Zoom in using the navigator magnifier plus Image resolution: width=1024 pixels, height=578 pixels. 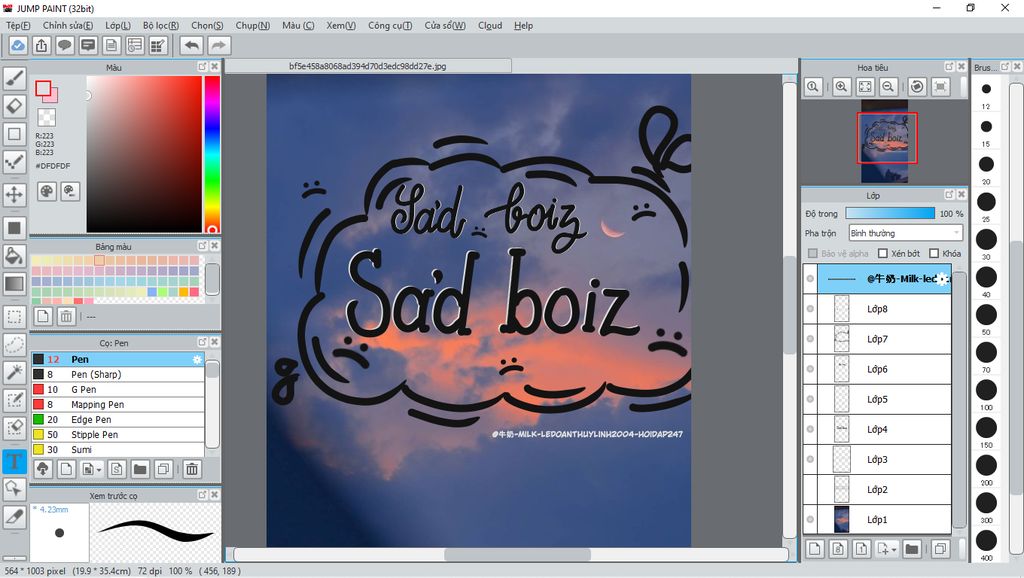[x=841, y=86]
